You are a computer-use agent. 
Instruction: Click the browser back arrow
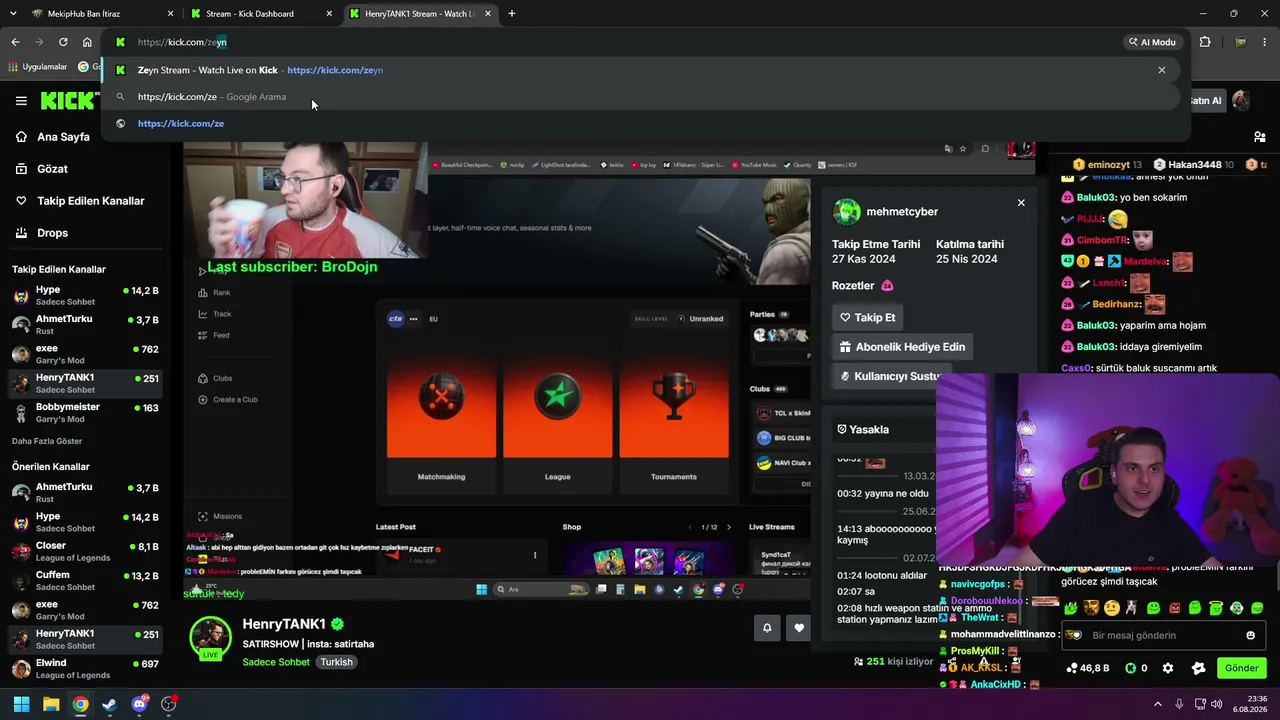tap(15, 42)
